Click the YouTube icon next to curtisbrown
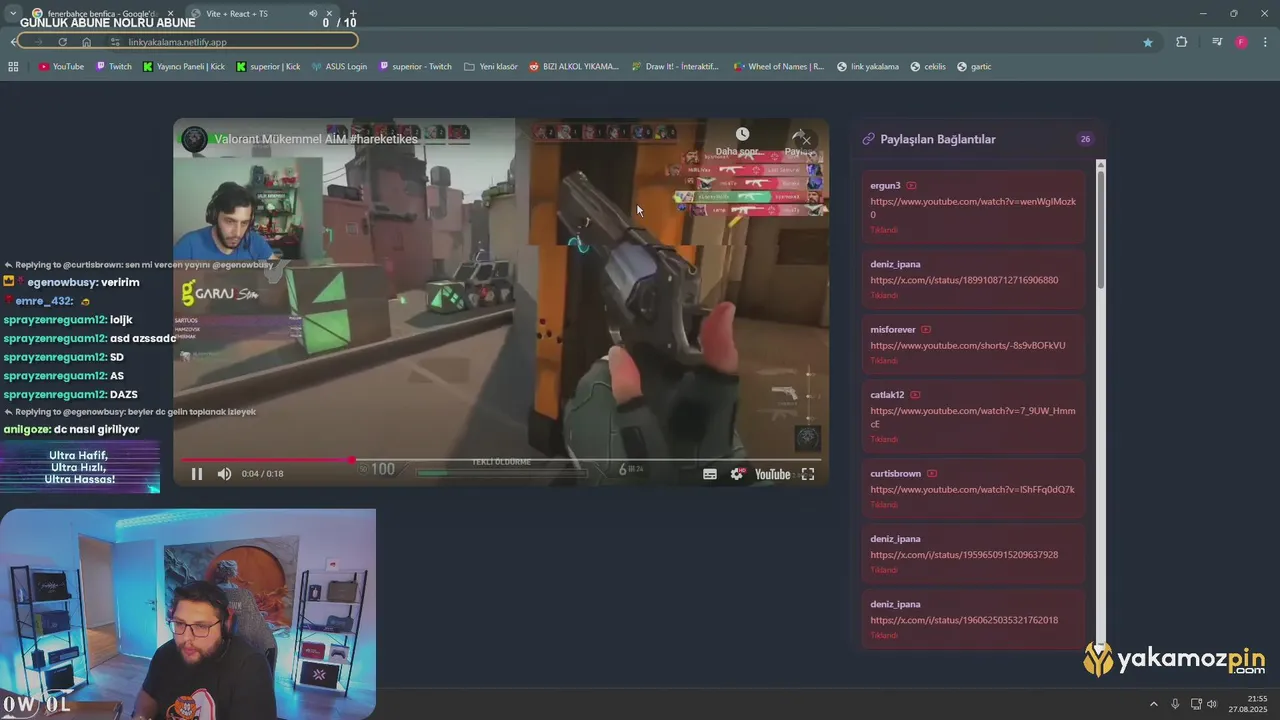1280x720 pixels. pyautogui.click(x=932, y=474)
